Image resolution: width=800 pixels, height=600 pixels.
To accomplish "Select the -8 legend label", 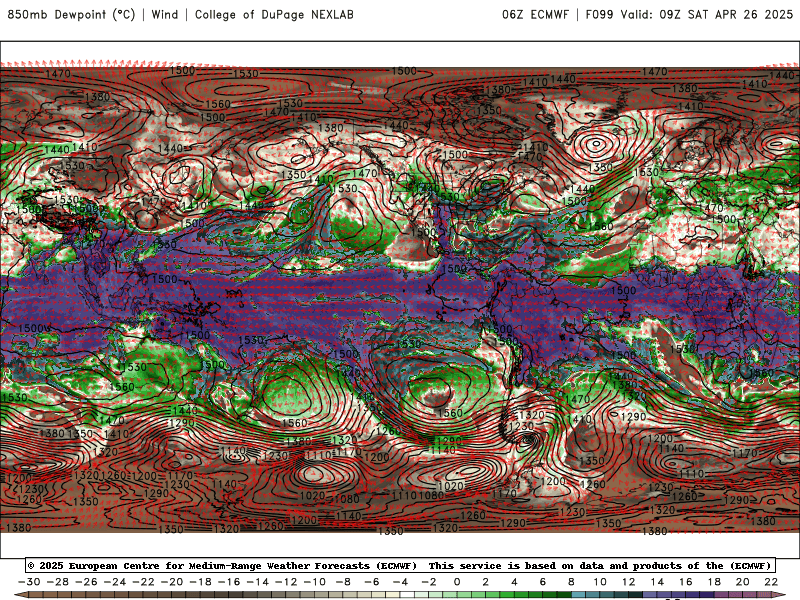I will point(343,582).
